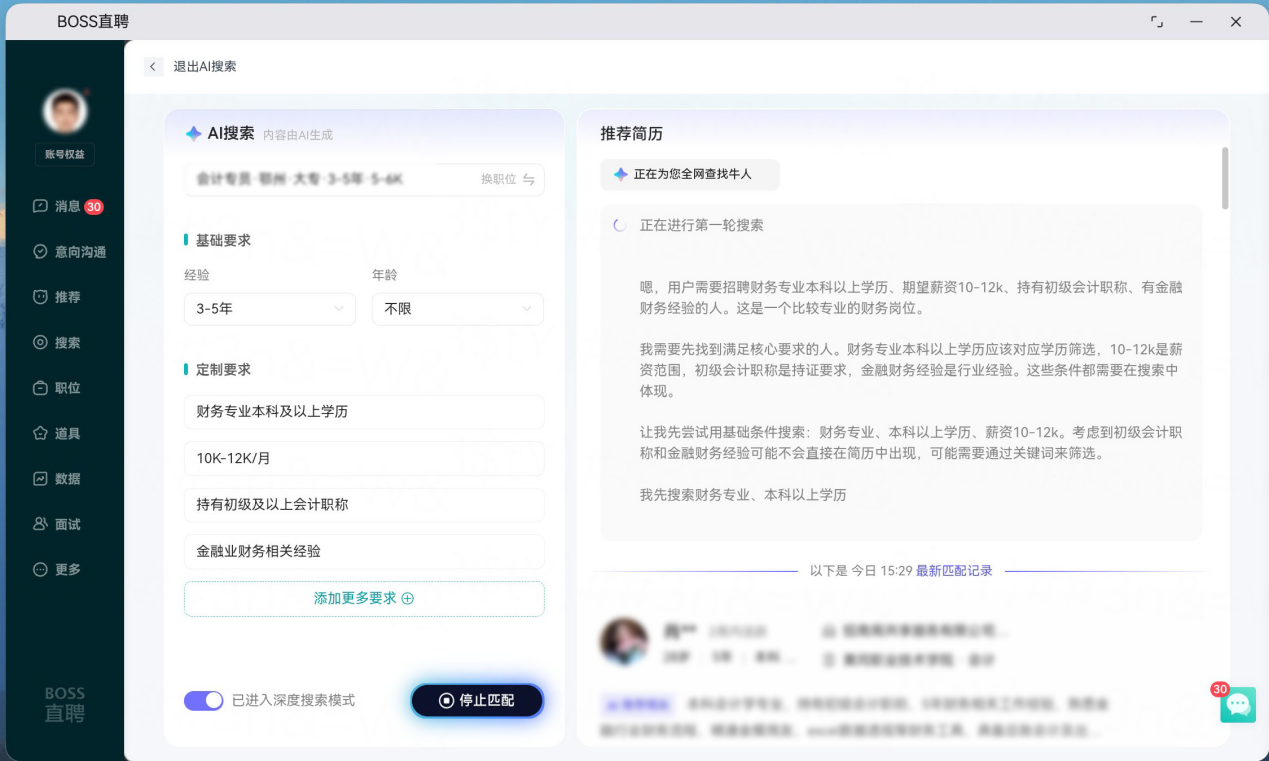Click the 定制要求 section label
This screenshot has height=761, width=1269.
point(223,369)
